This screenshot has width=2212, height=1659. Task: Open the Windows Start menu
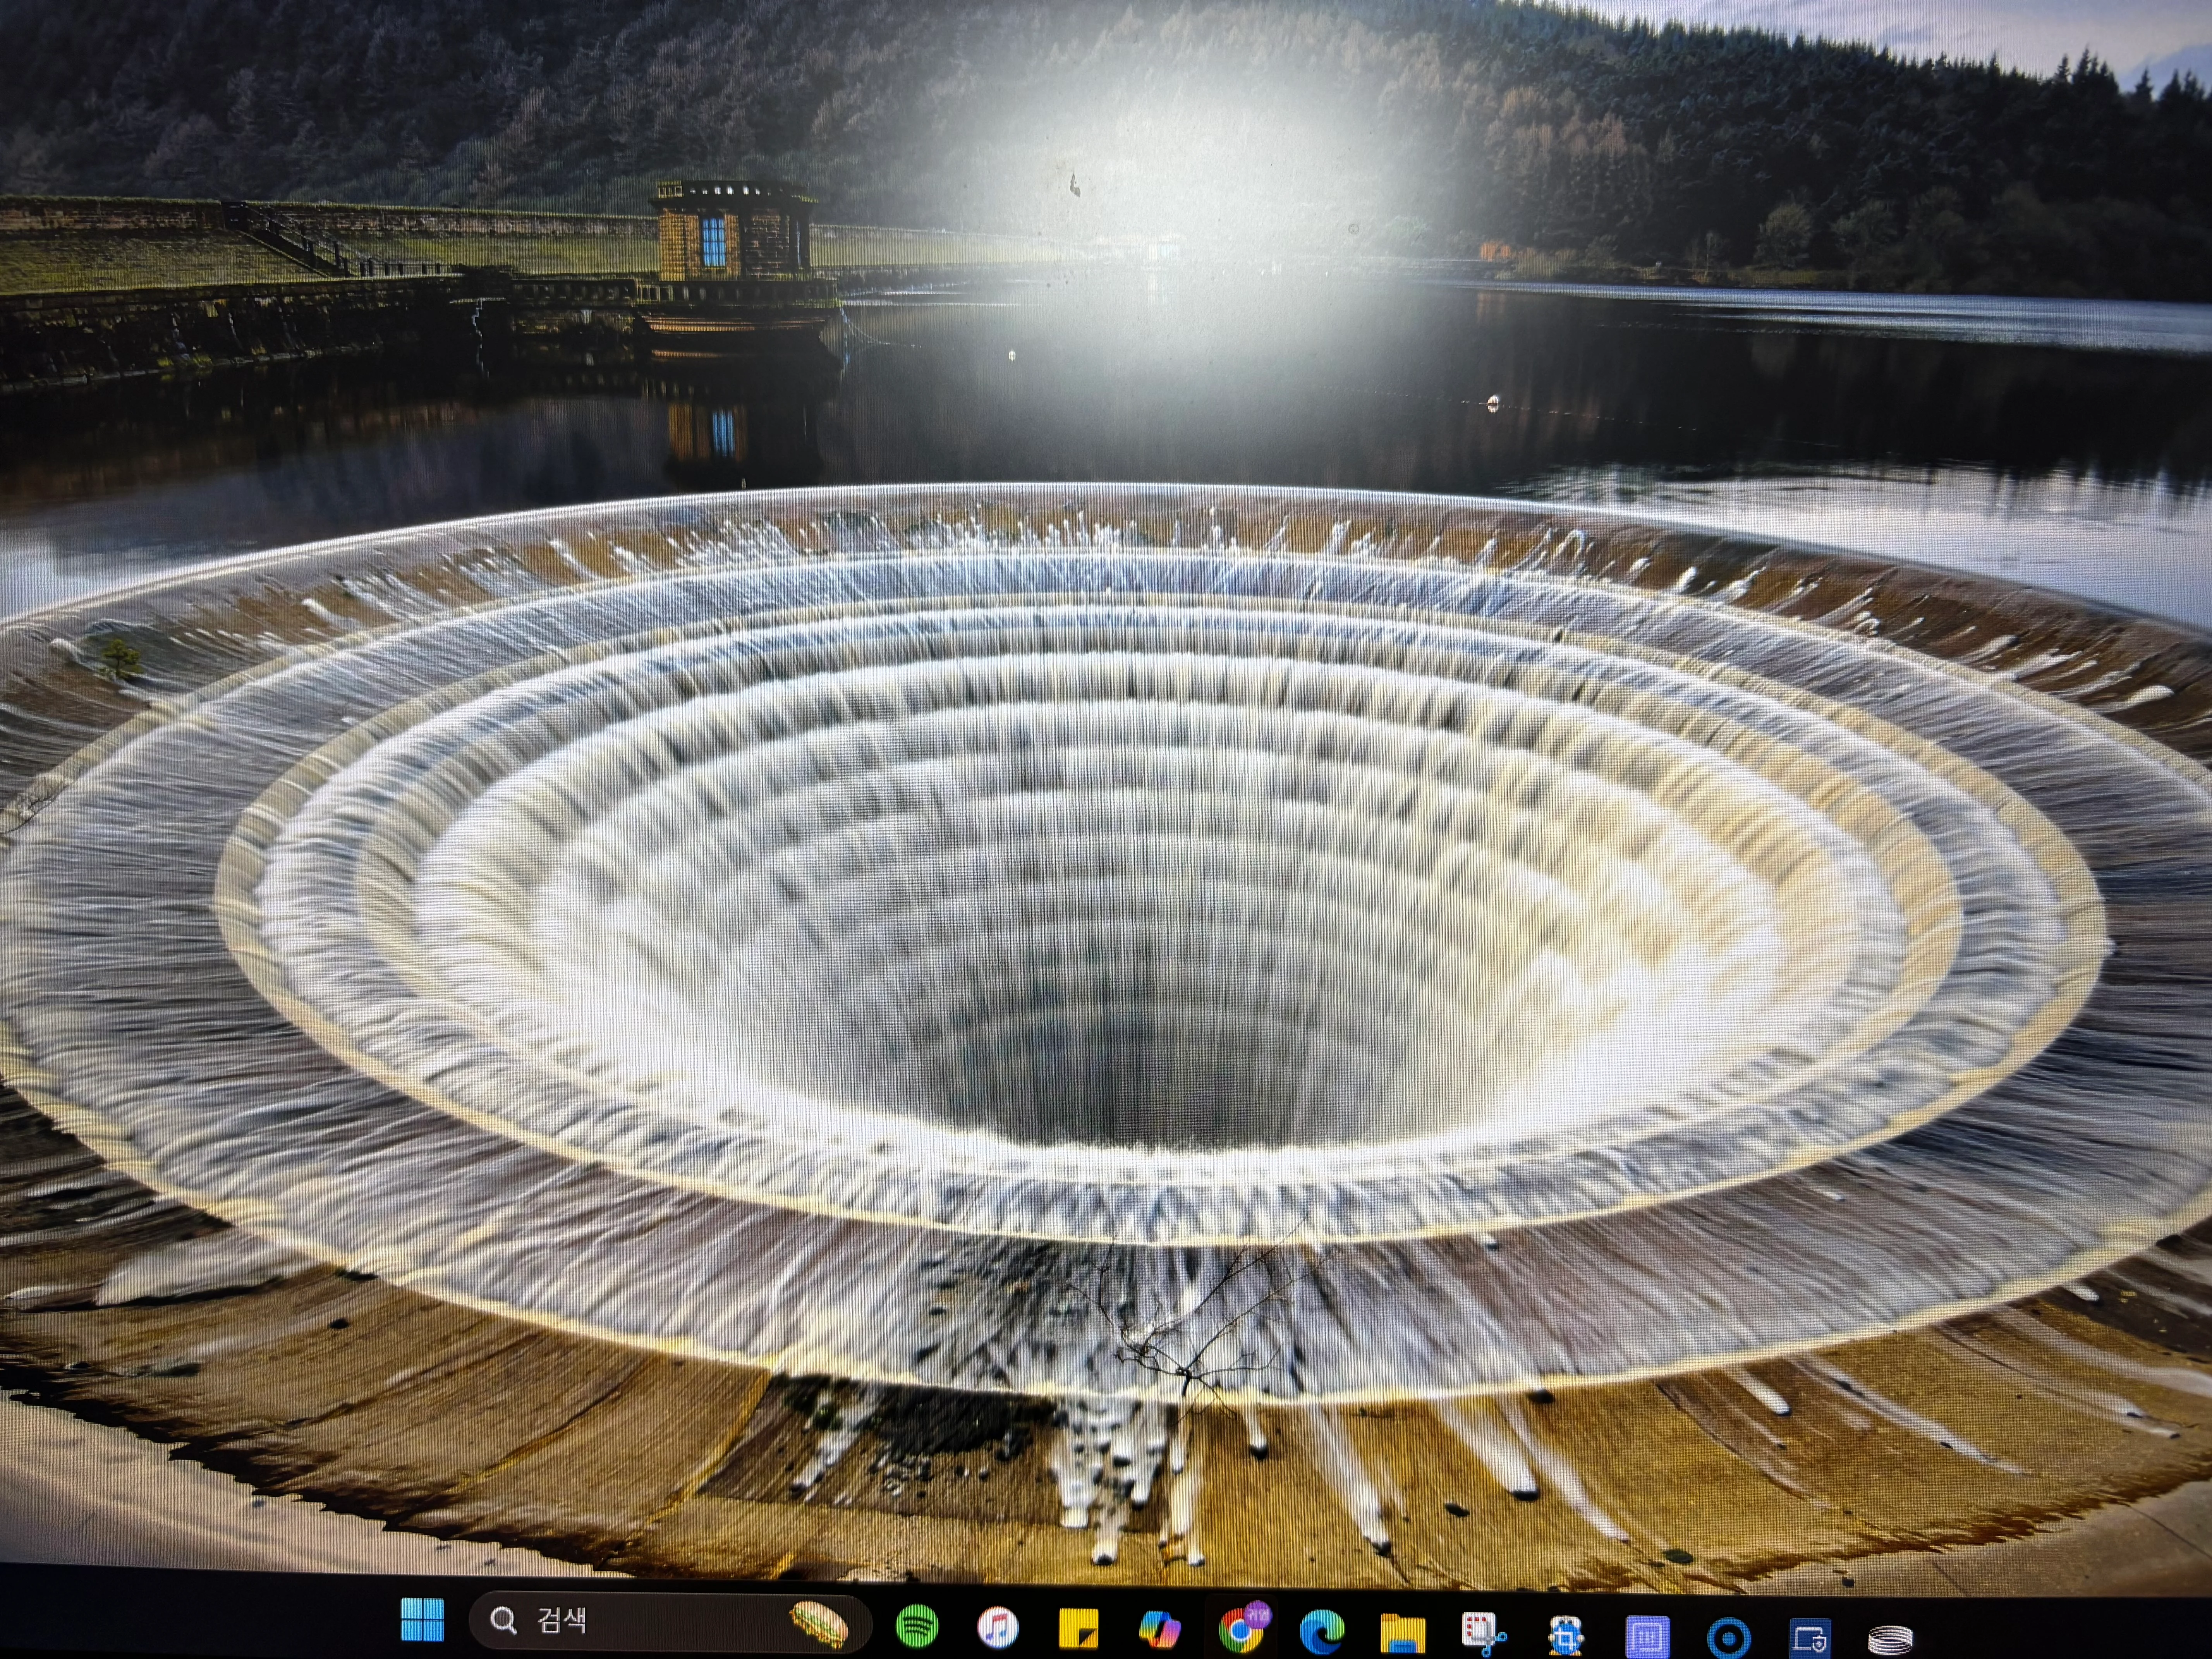[x=422, y=1619]
